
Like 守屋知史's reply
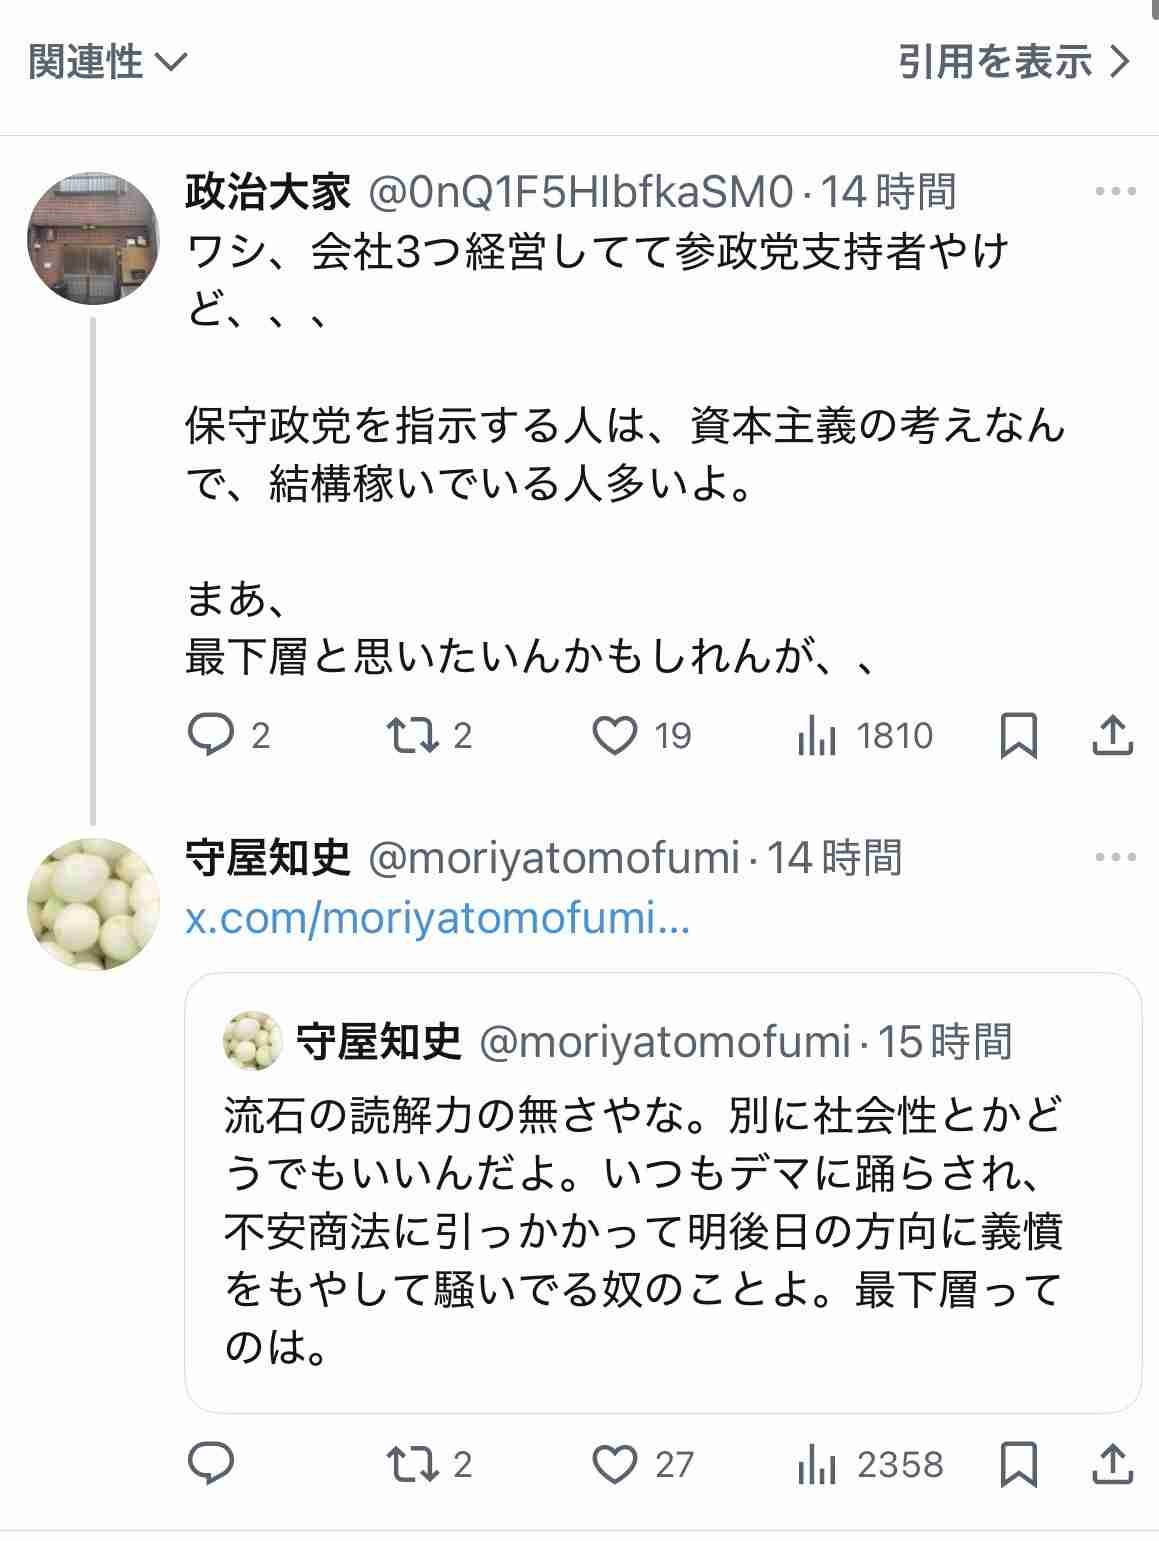[x=615, y=1465]
